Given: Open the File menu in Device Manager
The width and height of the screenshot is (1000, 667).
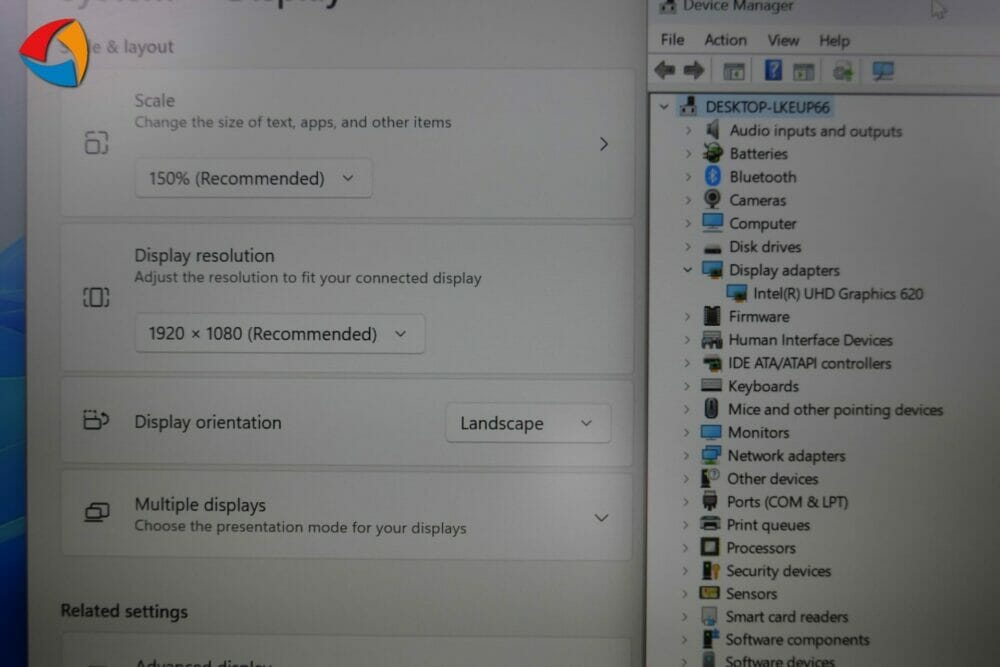Looking at the screenshot, I should (672, 40).
